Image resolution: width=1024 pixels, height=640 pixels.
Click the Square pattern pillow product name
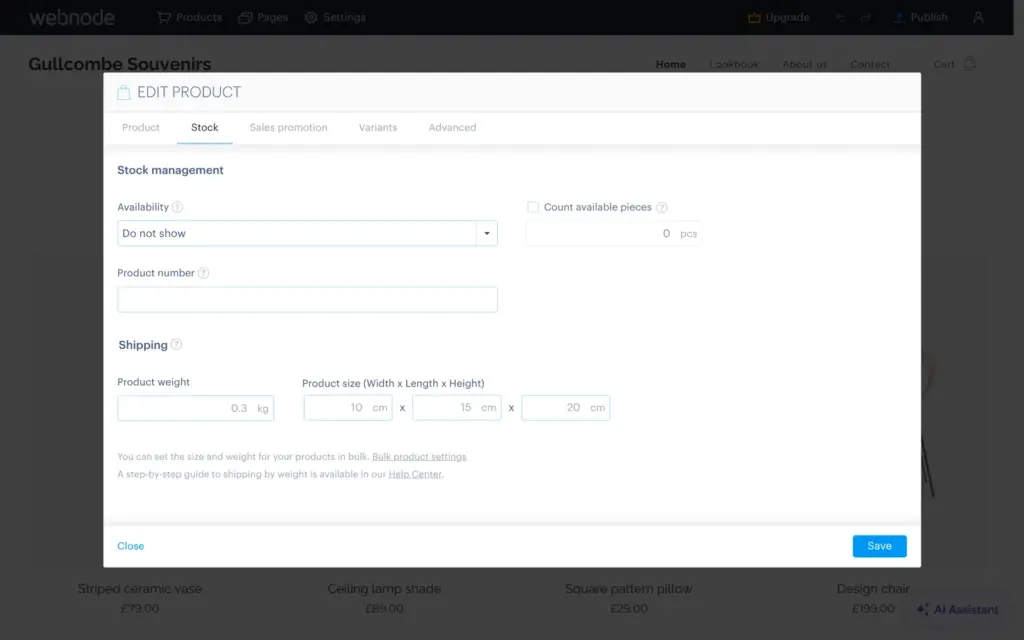tap(628, 588)
